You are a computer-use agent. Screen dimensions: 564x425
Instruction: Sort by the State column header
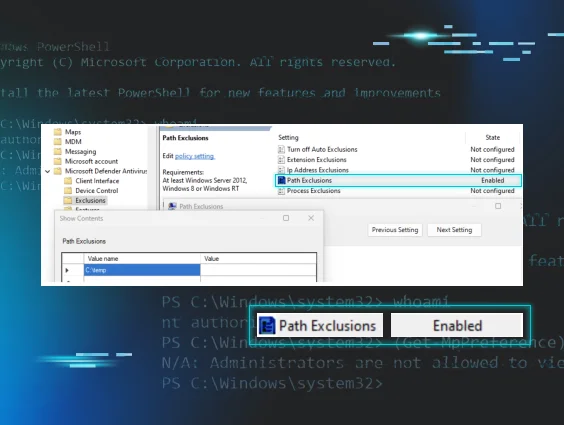point(492,137)
